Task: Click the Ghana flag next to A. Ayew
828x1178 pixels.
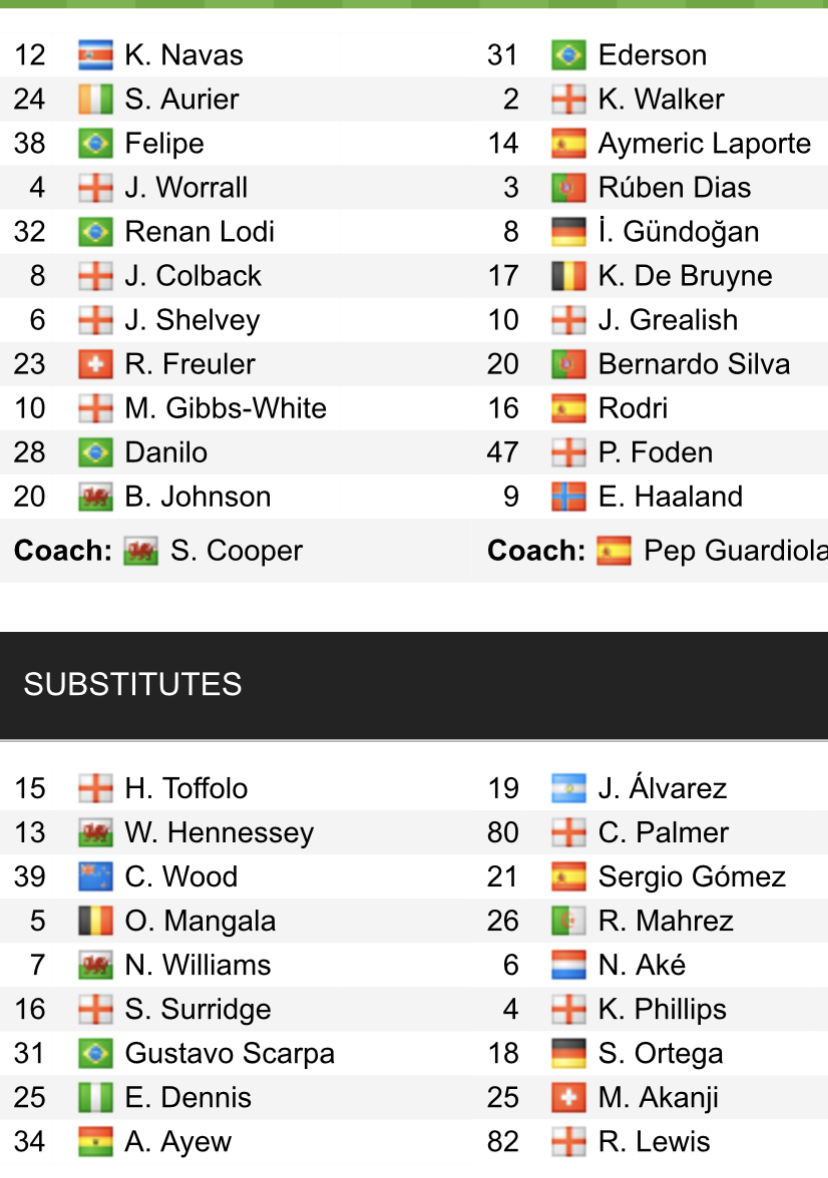Action: (x=96, y=1142)
